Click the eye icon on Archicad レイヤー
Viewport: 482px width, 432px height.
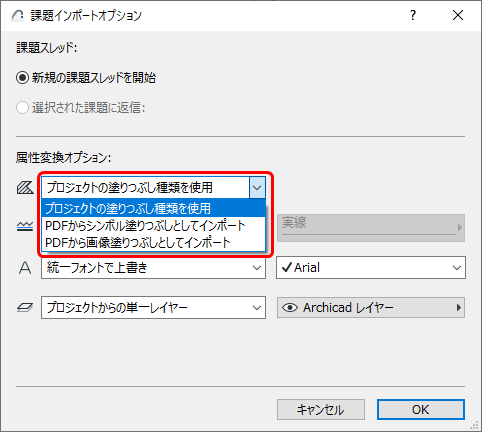290,307
